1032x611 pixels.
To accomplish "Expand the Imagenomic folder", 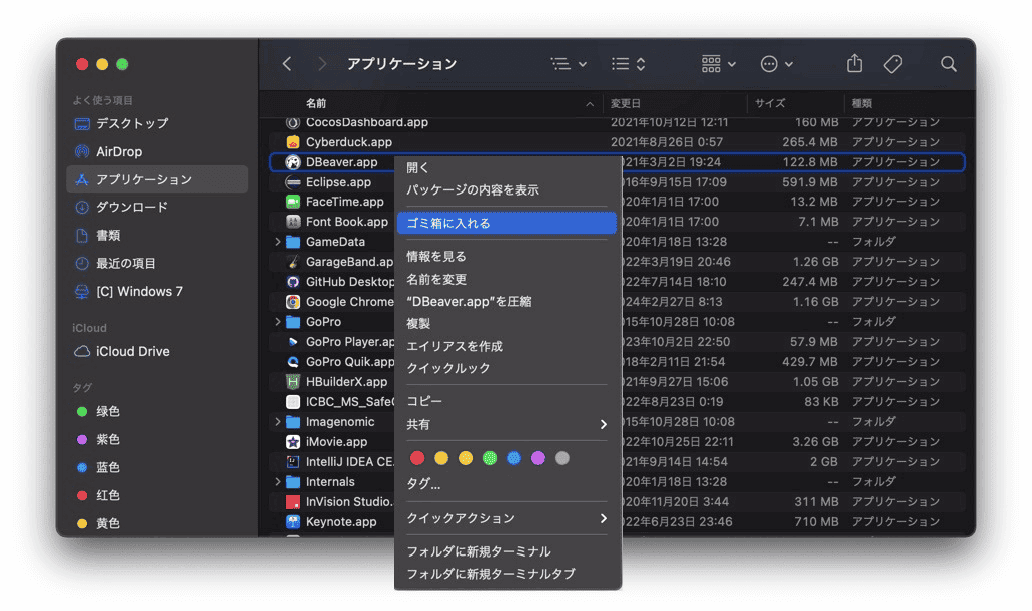I will coord(278,421).
